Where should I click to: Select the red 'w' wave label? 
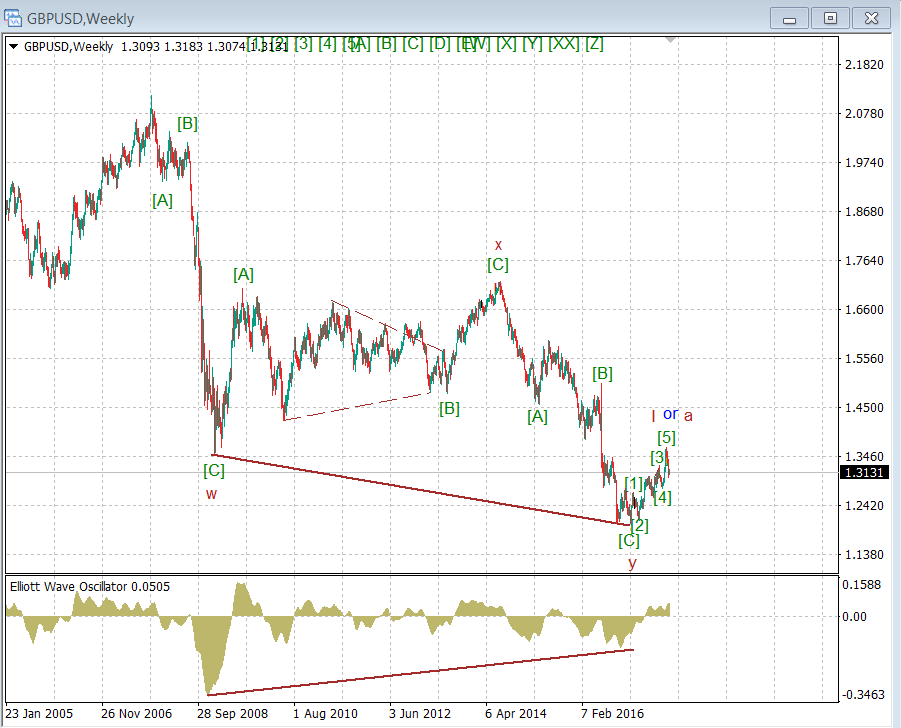click(211, 494)
